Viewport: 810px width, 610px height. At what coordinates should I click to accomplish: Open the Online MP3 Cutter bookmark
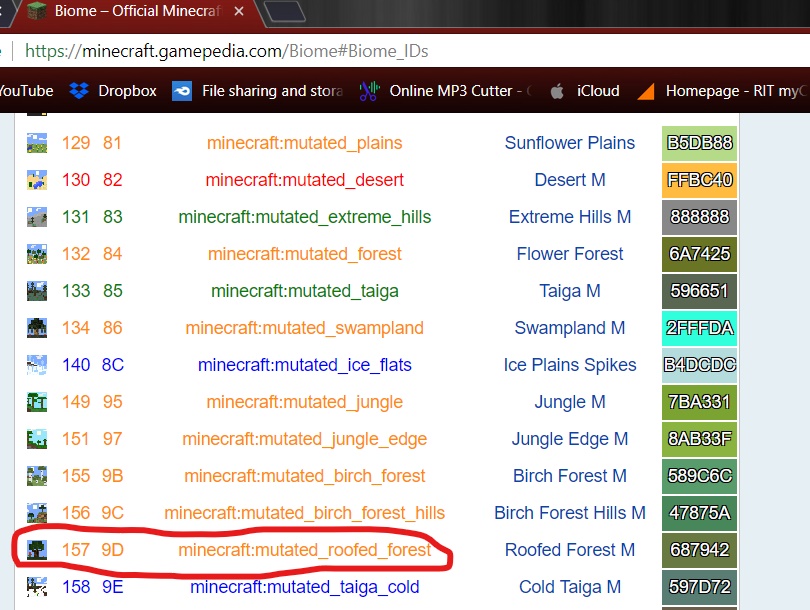click(x=446, y=91)
